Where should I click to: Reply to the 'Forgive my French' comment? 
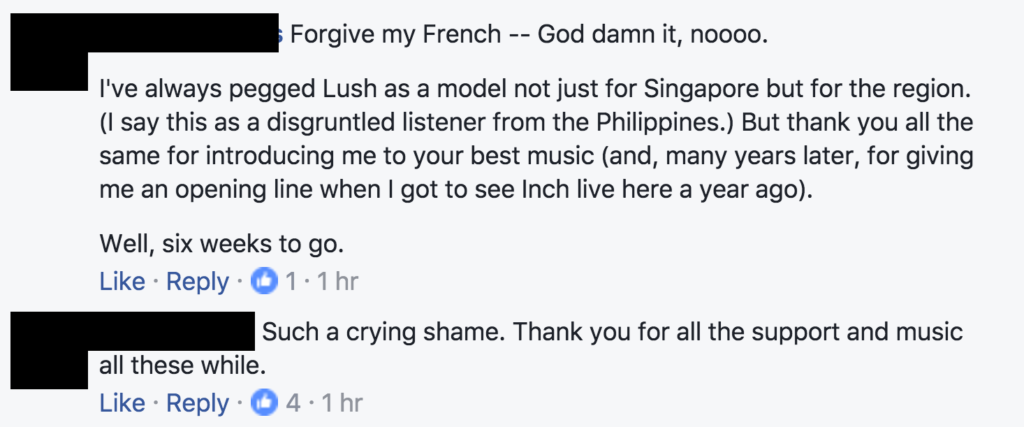point(197,282)
